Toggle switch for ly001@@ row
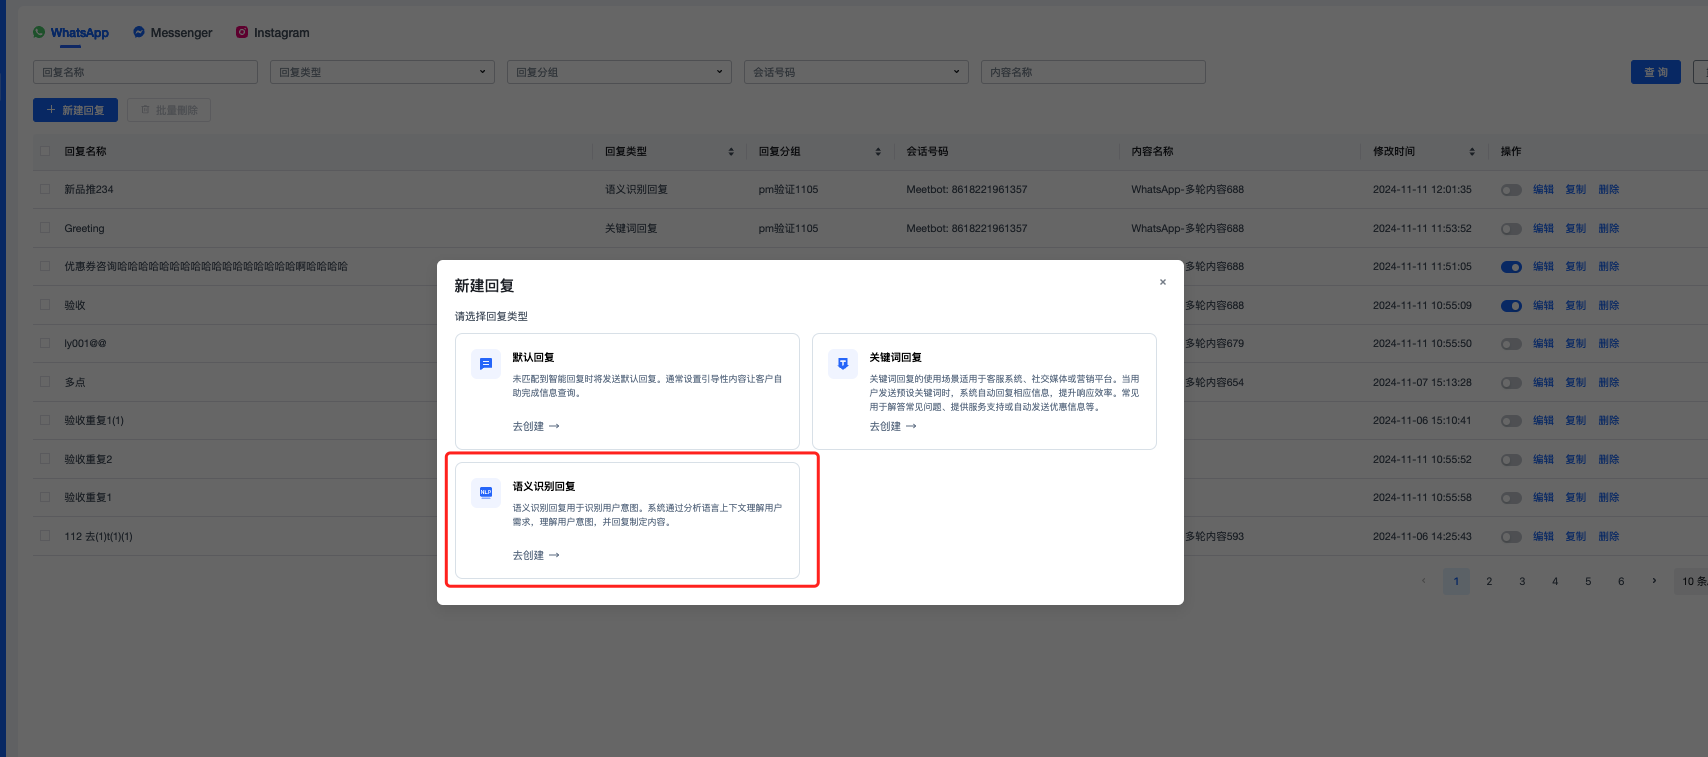 [x=1511, y=344]
